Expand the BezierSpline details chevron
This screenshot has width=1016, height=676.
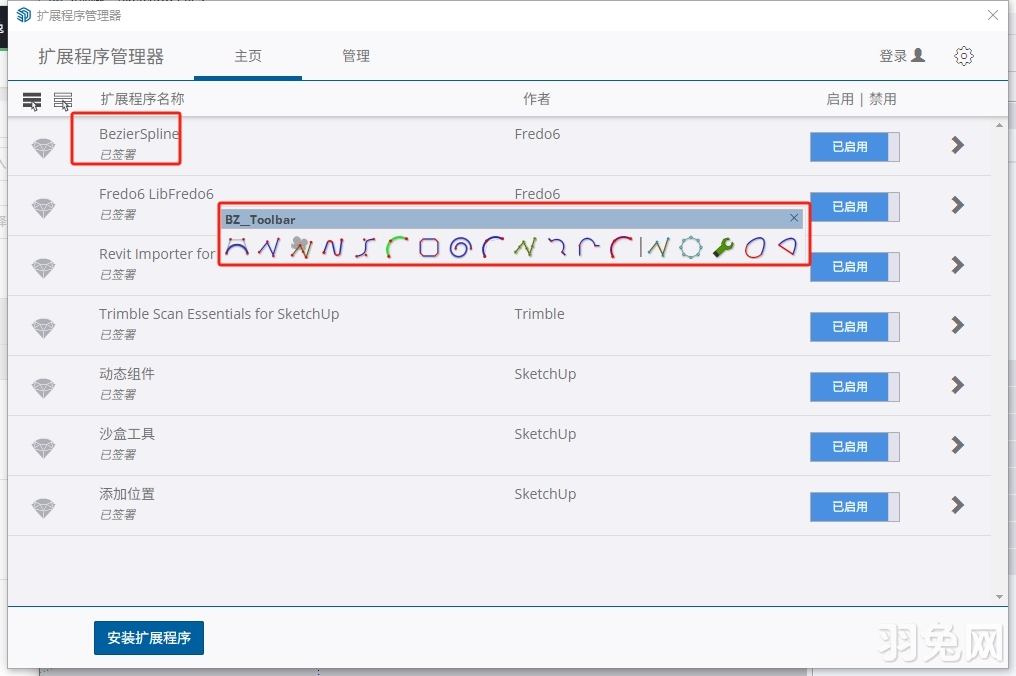coord(957,146)
